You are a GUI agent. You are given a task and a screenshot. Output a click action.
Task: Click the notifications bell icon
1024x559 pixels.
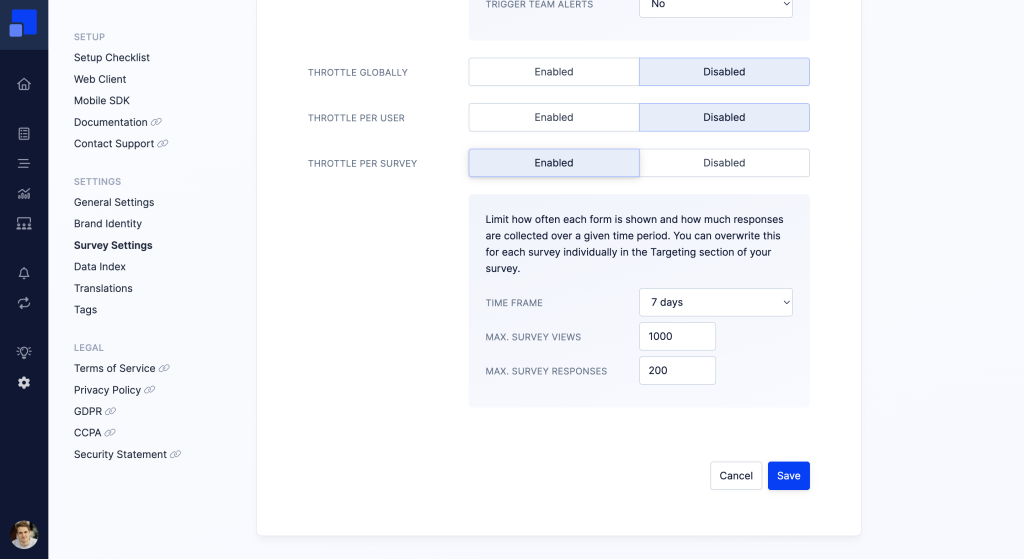[x=24, y=273]
